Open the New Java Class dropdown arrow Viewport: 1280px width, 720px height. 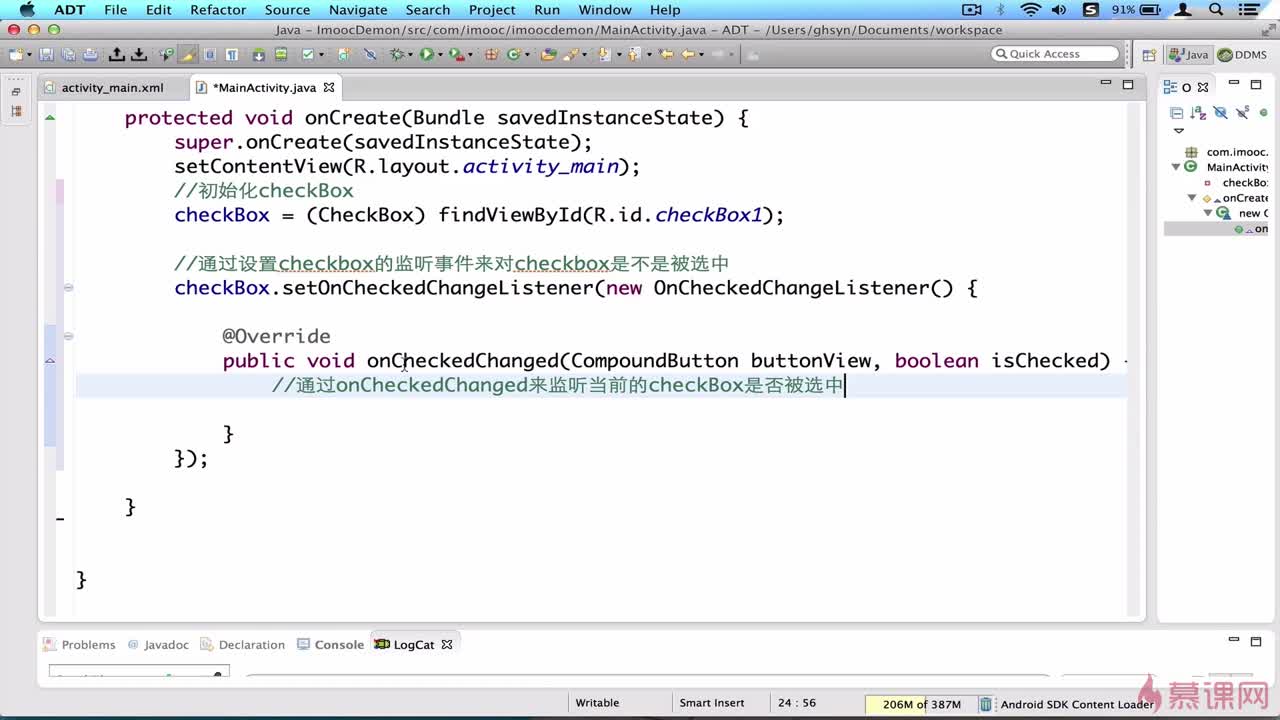(x=528, y=54)
